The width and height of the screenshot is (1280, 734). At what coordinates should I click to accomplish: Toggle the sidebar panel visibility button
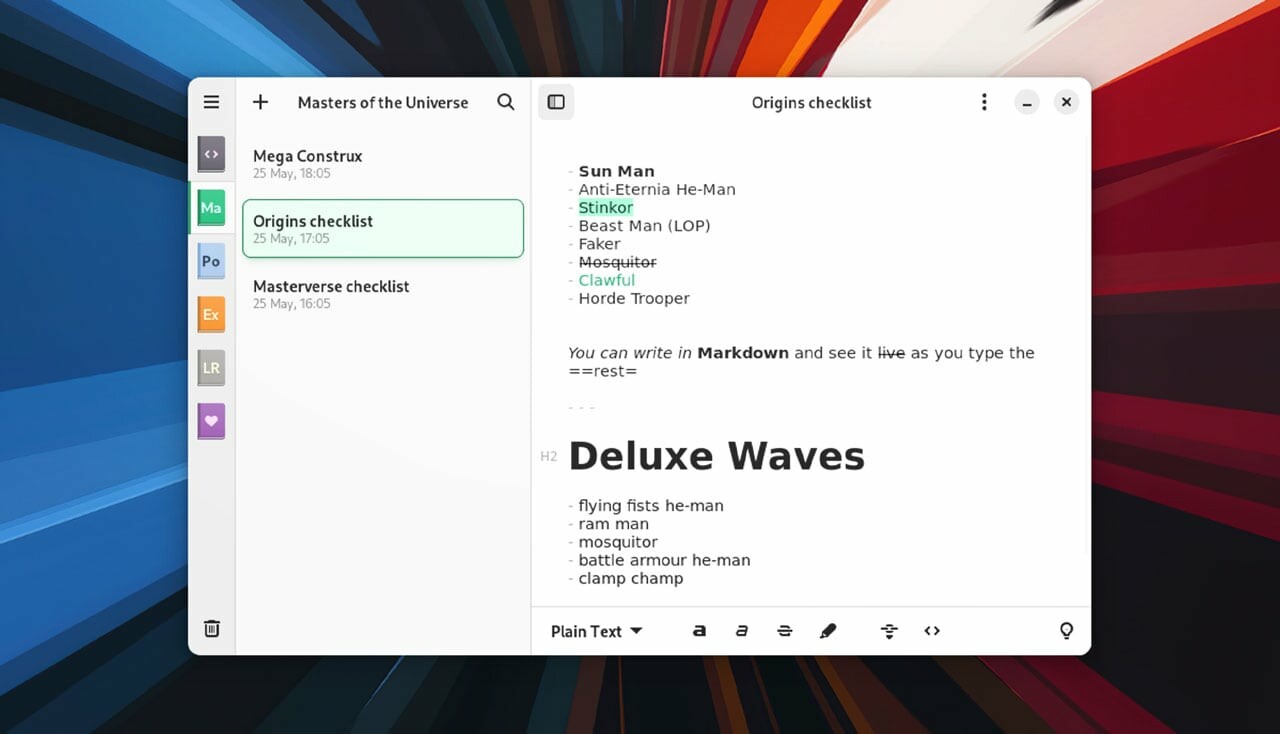[x=556, y=102]
